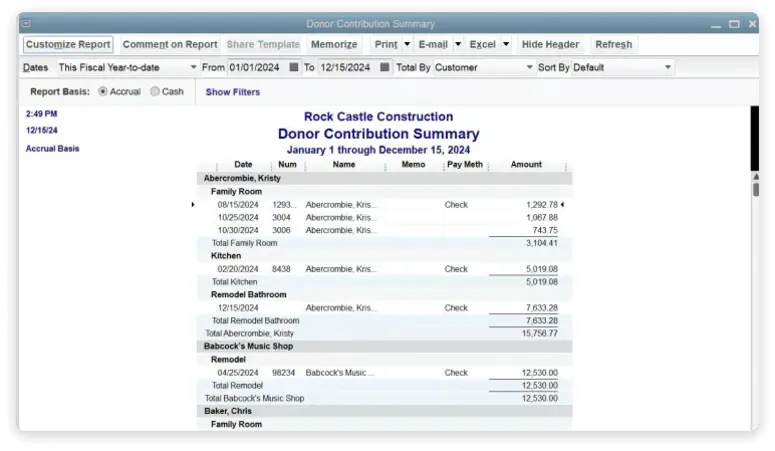775x451 pixels.
Task: Open the From date calendar picker
Action: pyautogui.click(x=294, y=67)
